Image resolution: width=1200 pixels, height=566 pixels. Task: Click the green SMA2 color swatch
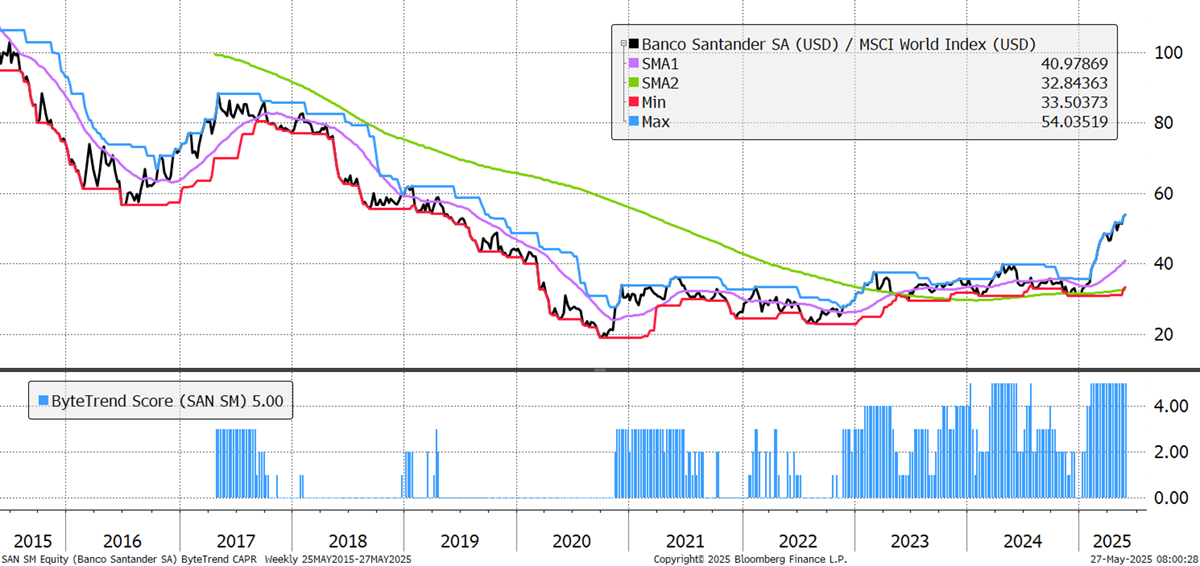tap(632, 83)
